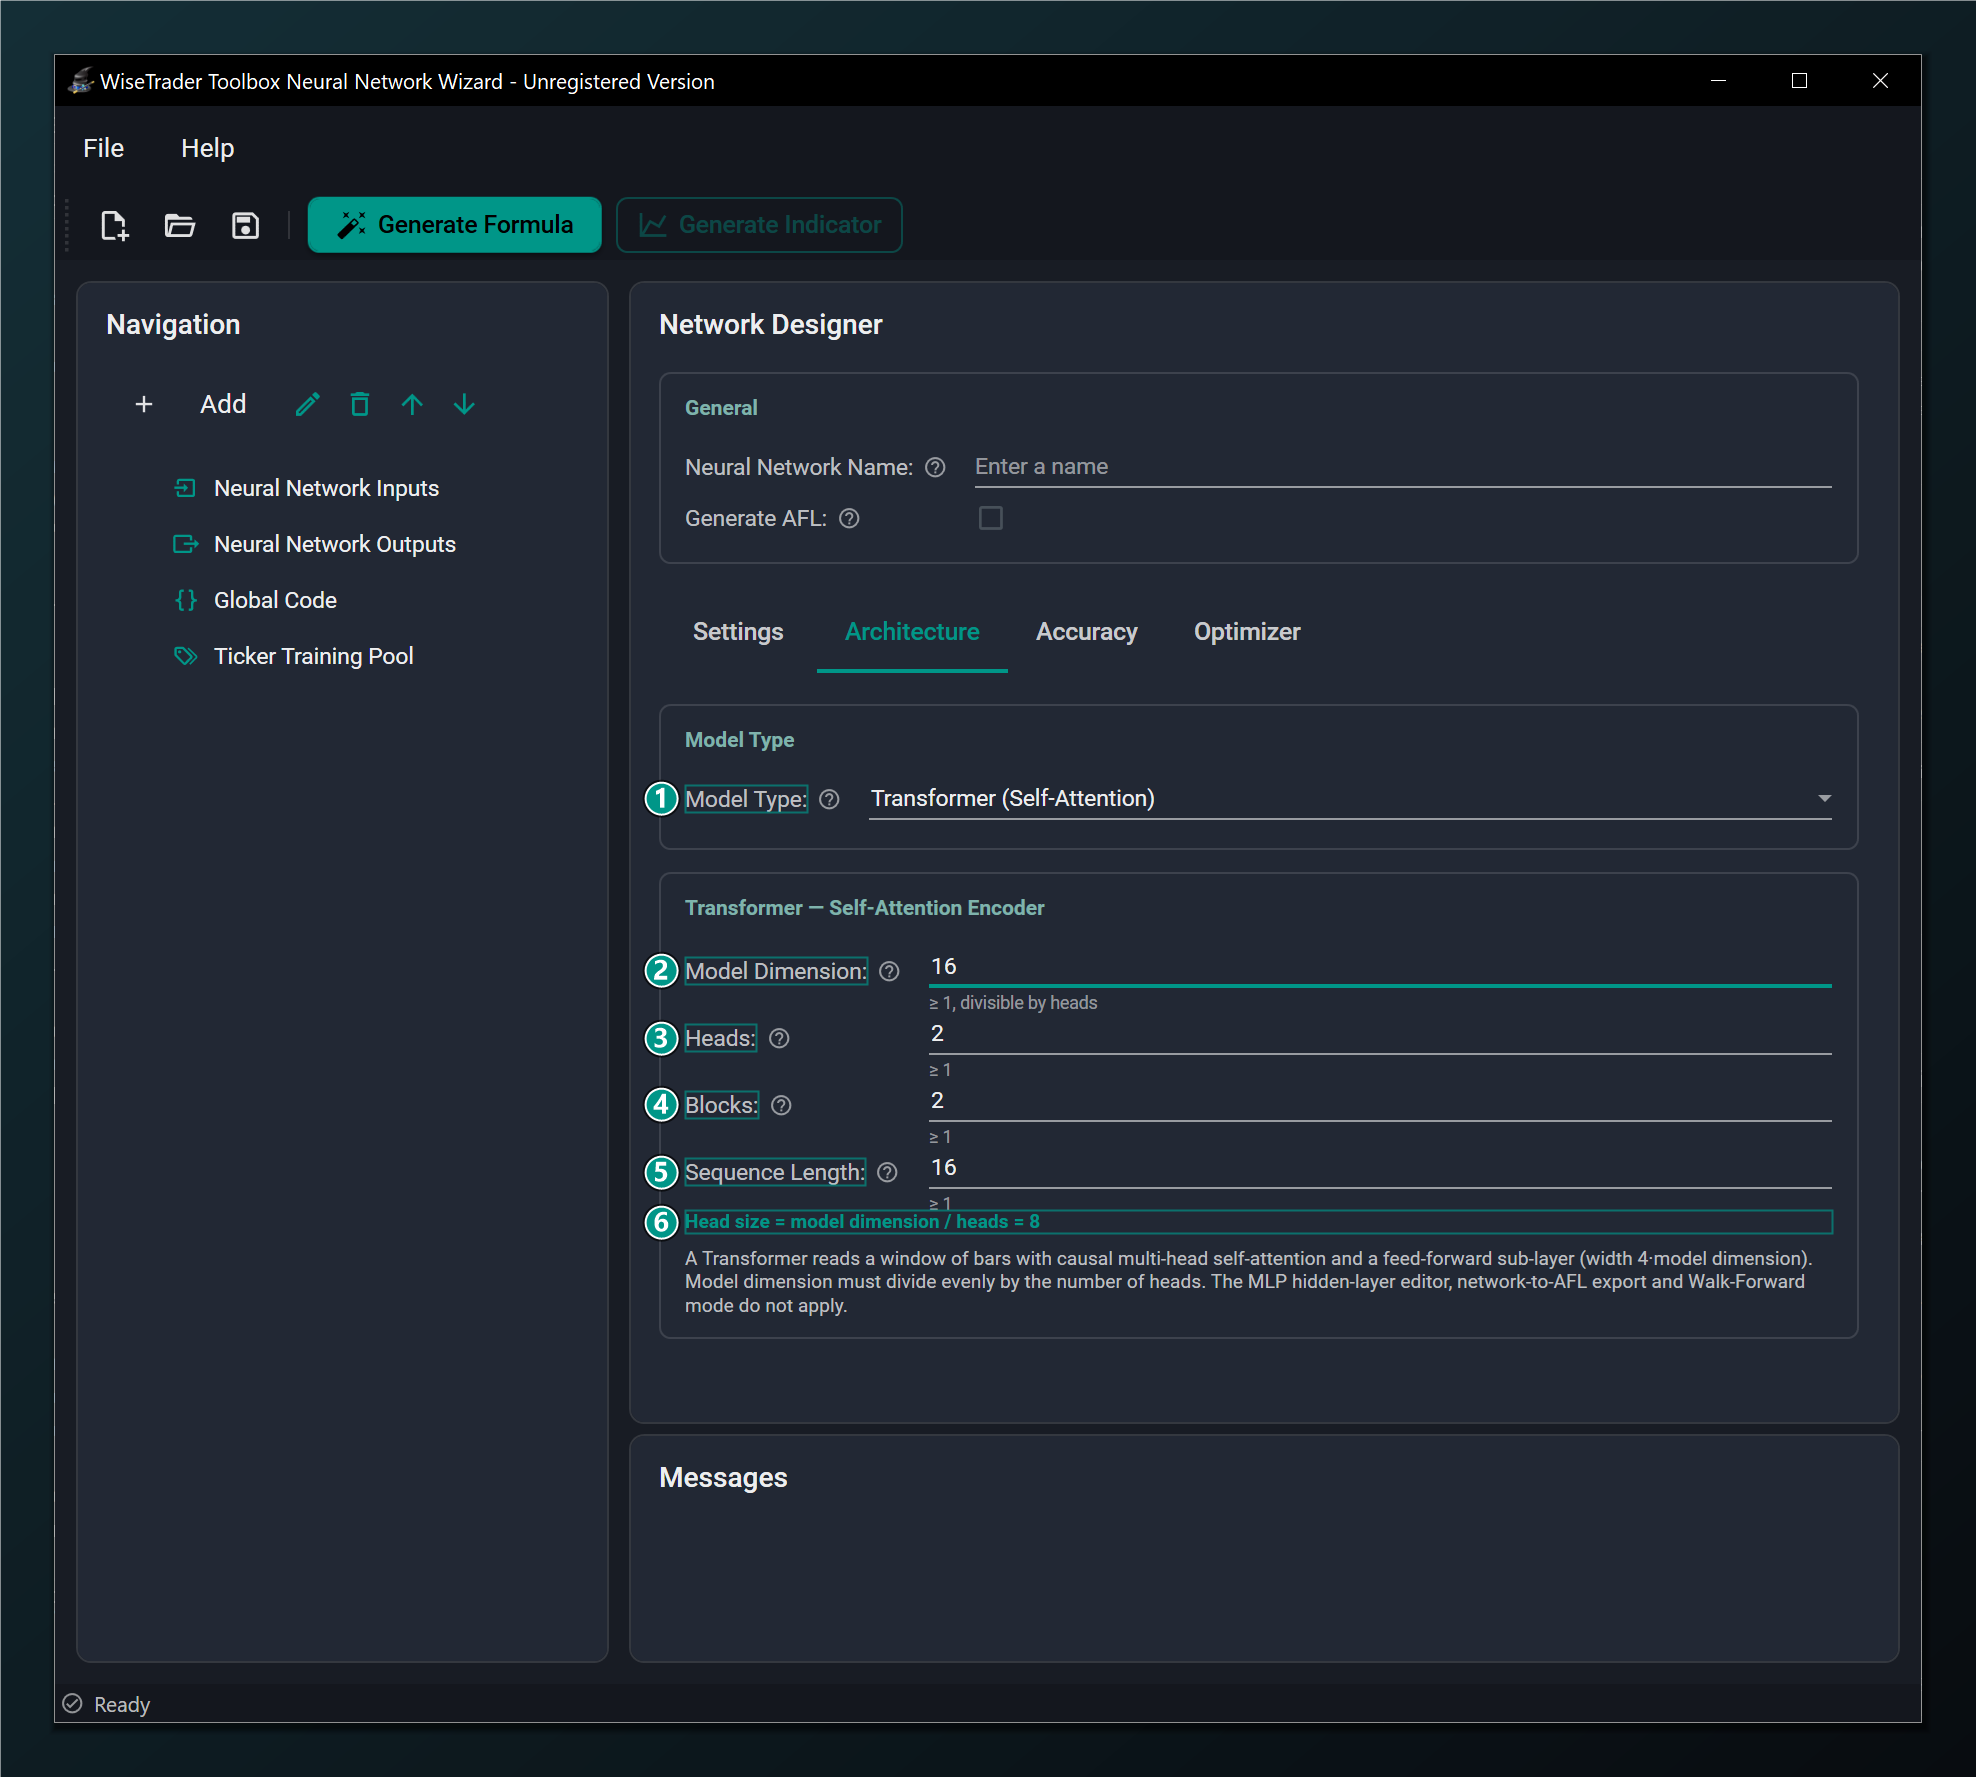
Task: Click the Sequence Length value field
Action: pos(1380,1168)
